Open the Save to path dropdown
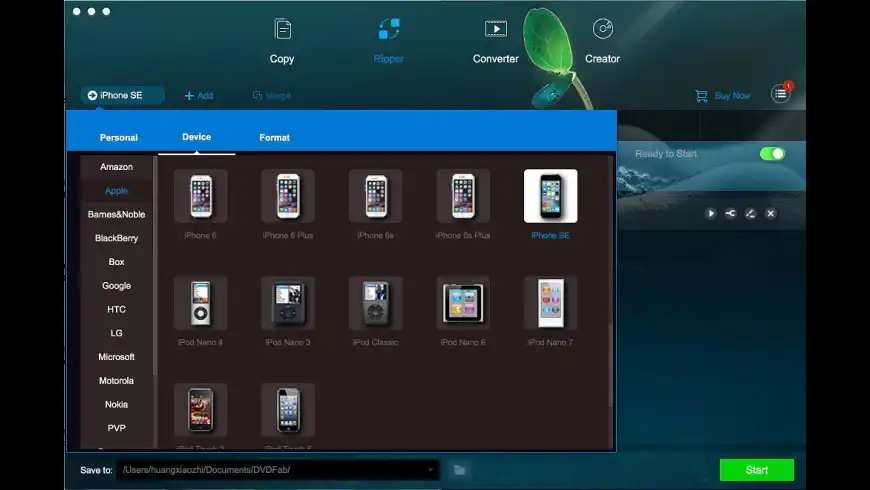870x490 pixels. [431, 470]
